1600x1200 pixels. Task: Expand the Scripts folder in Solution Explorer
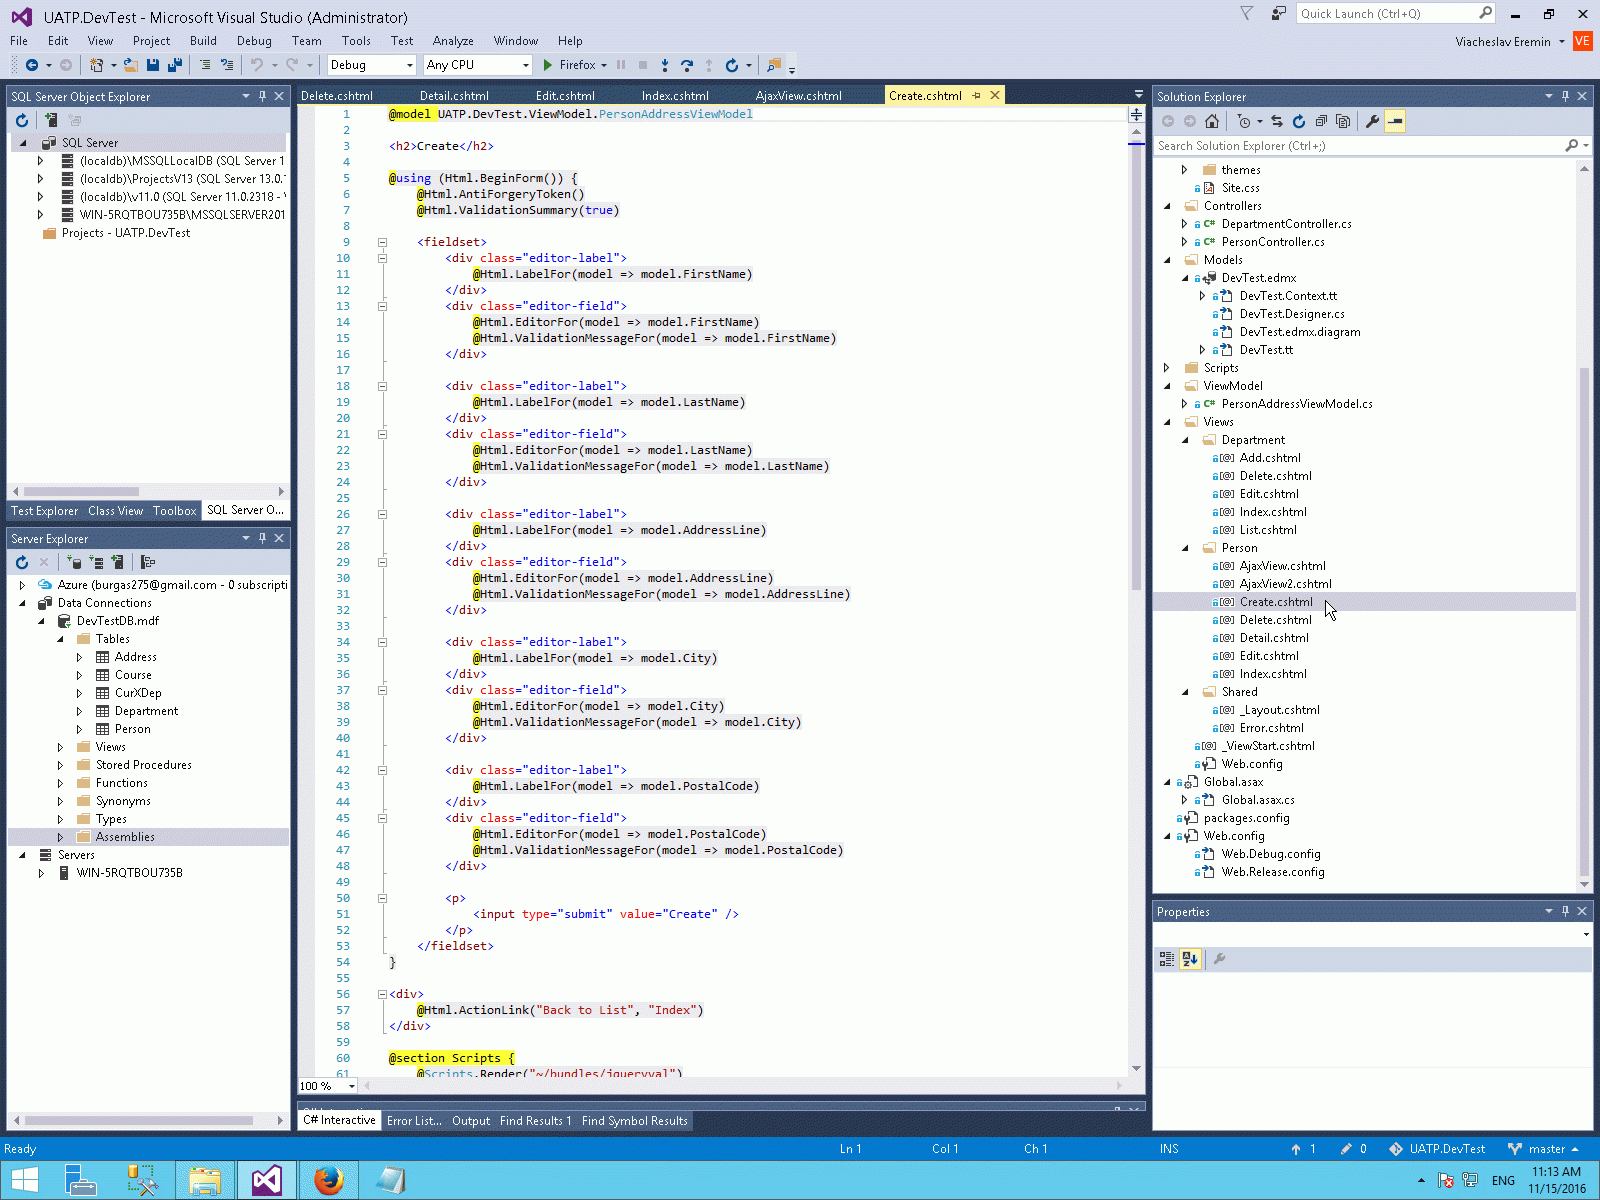1167,368
